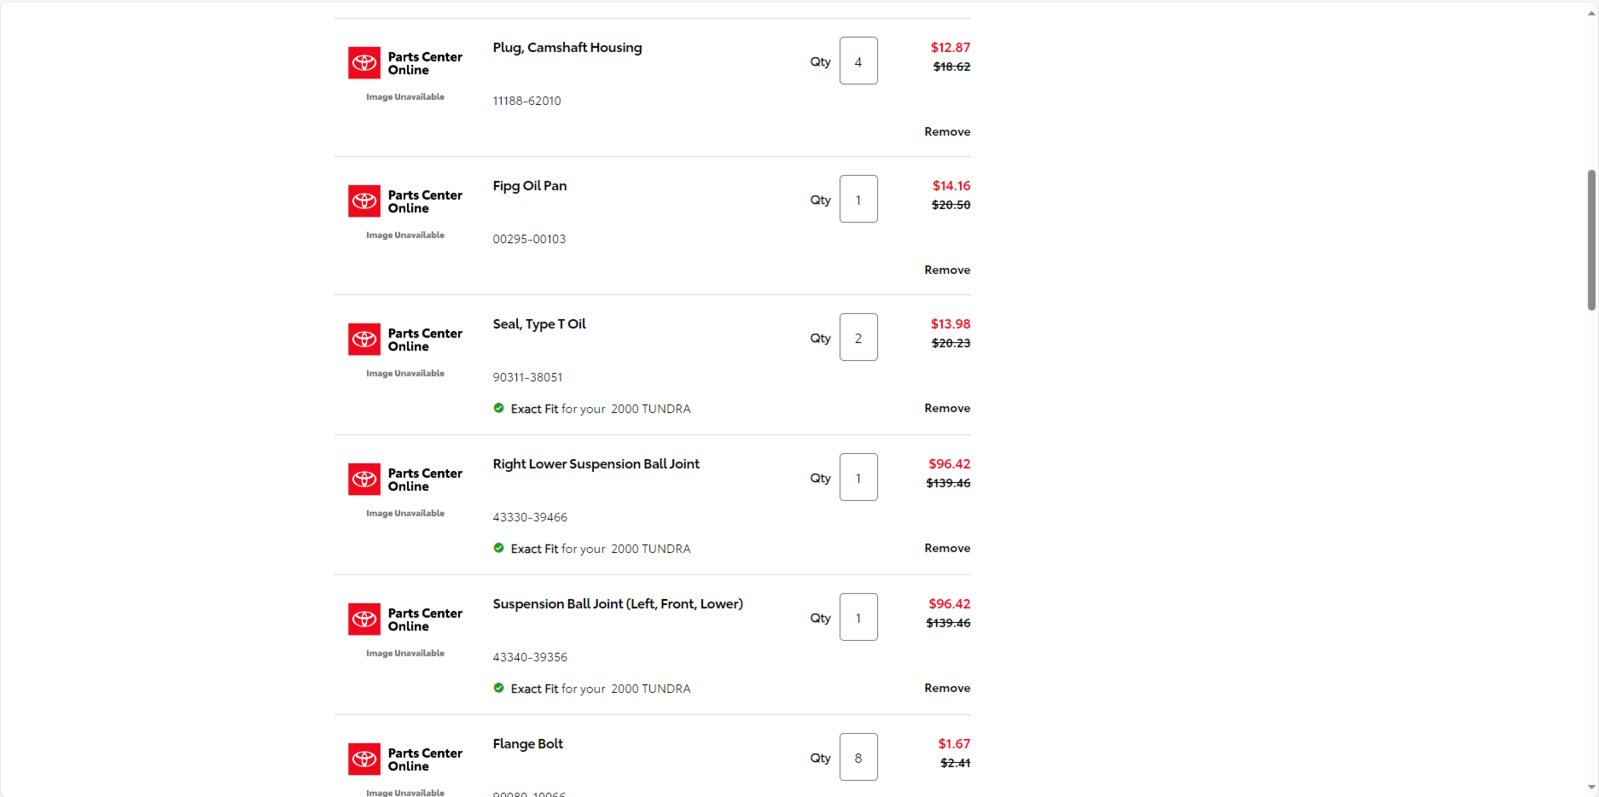The height and width of the screenshot is (797, 1599).
Task: Click Toyota logo beside Plug, Camshaft Housing
Action: (x=364, y=63)
